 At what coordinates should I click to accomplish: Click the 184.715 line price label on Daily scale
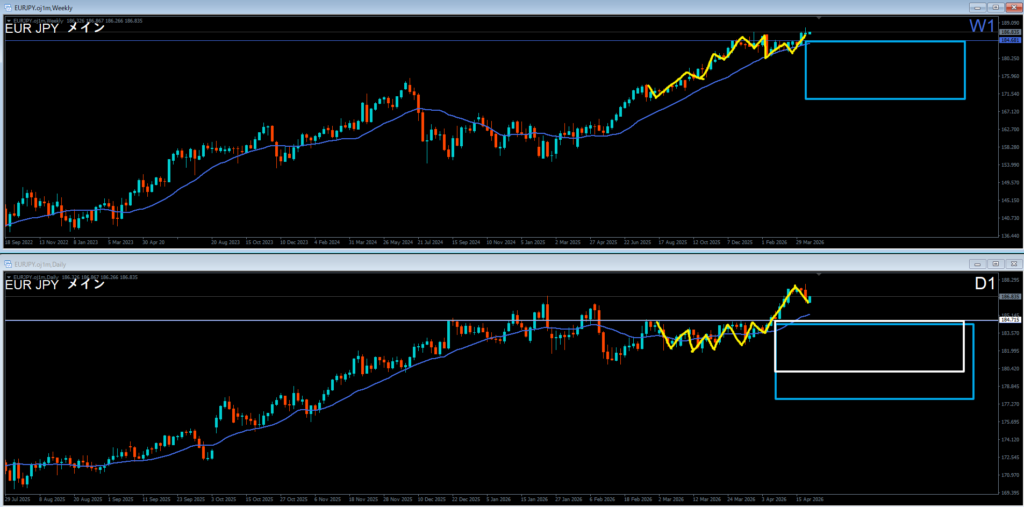(x=1010, y=320)
